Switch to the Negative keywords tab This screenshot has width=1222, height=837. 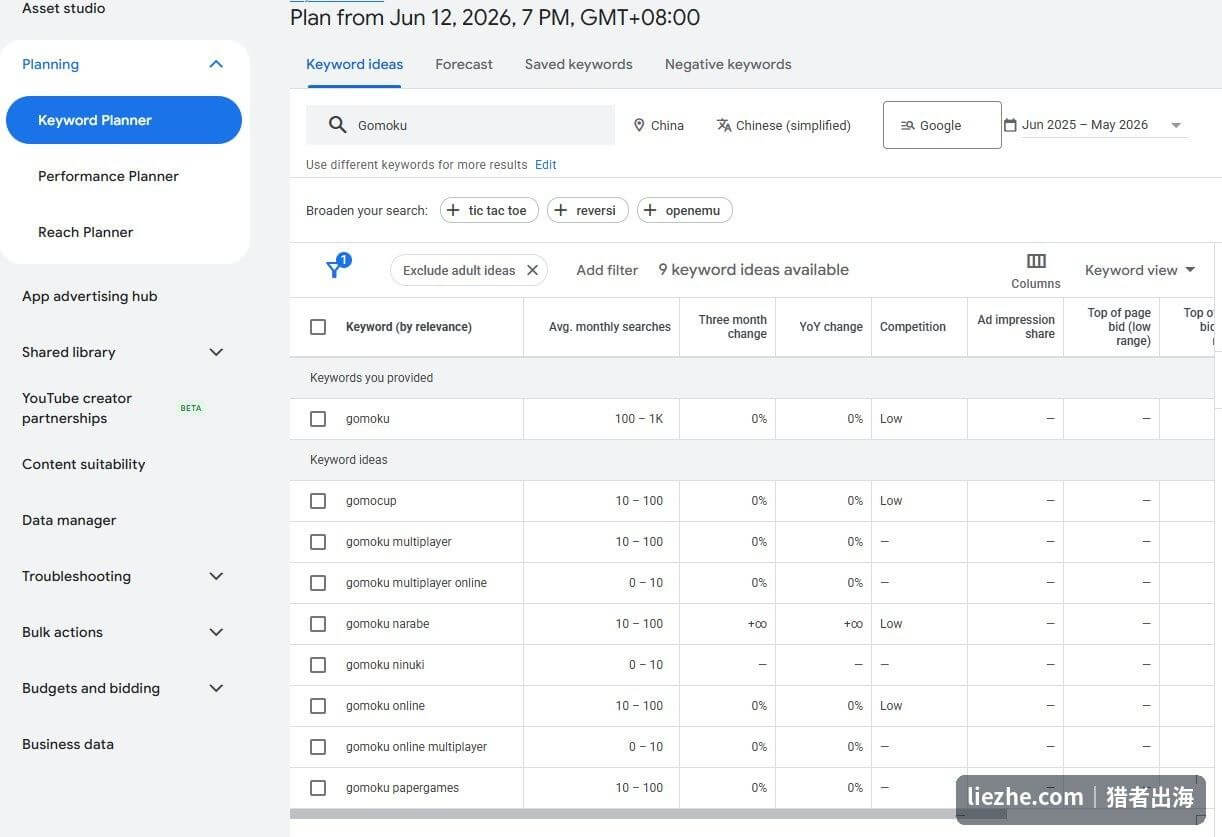[x=728, y=64]
